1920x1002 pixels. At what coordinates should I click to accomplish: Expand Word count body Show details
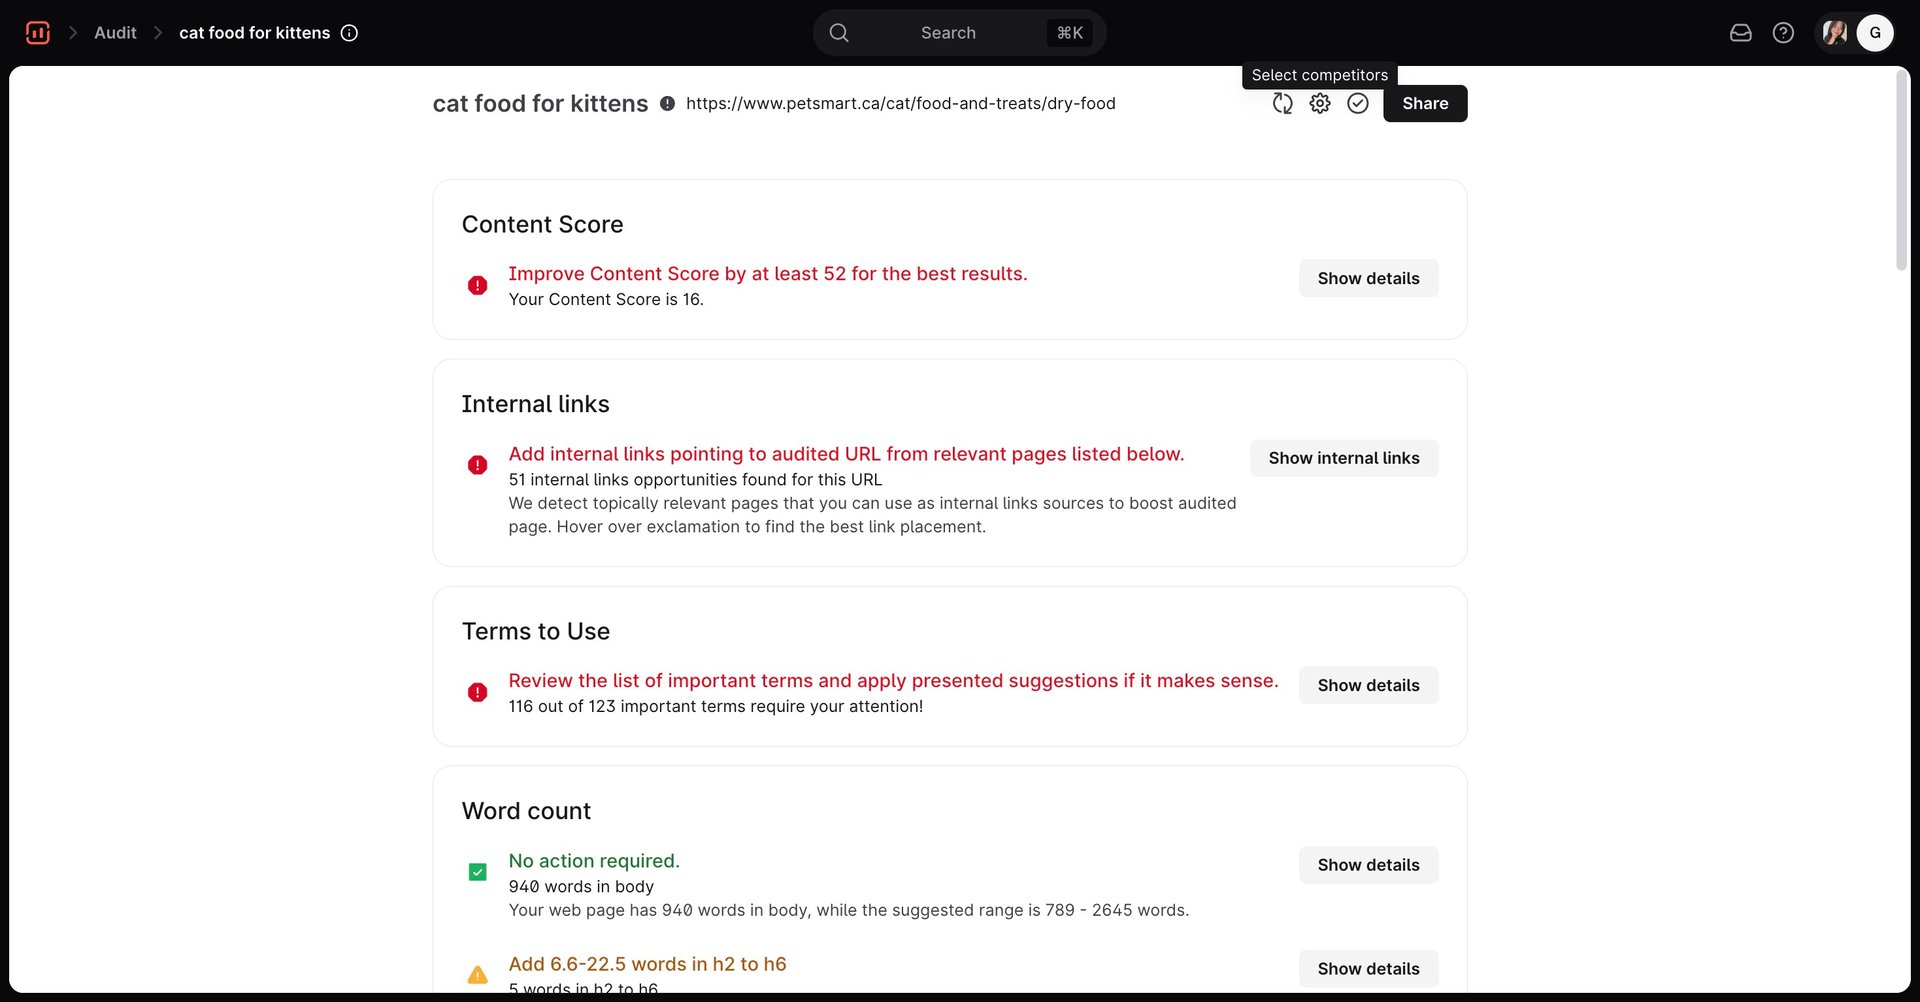(1367, 866)
